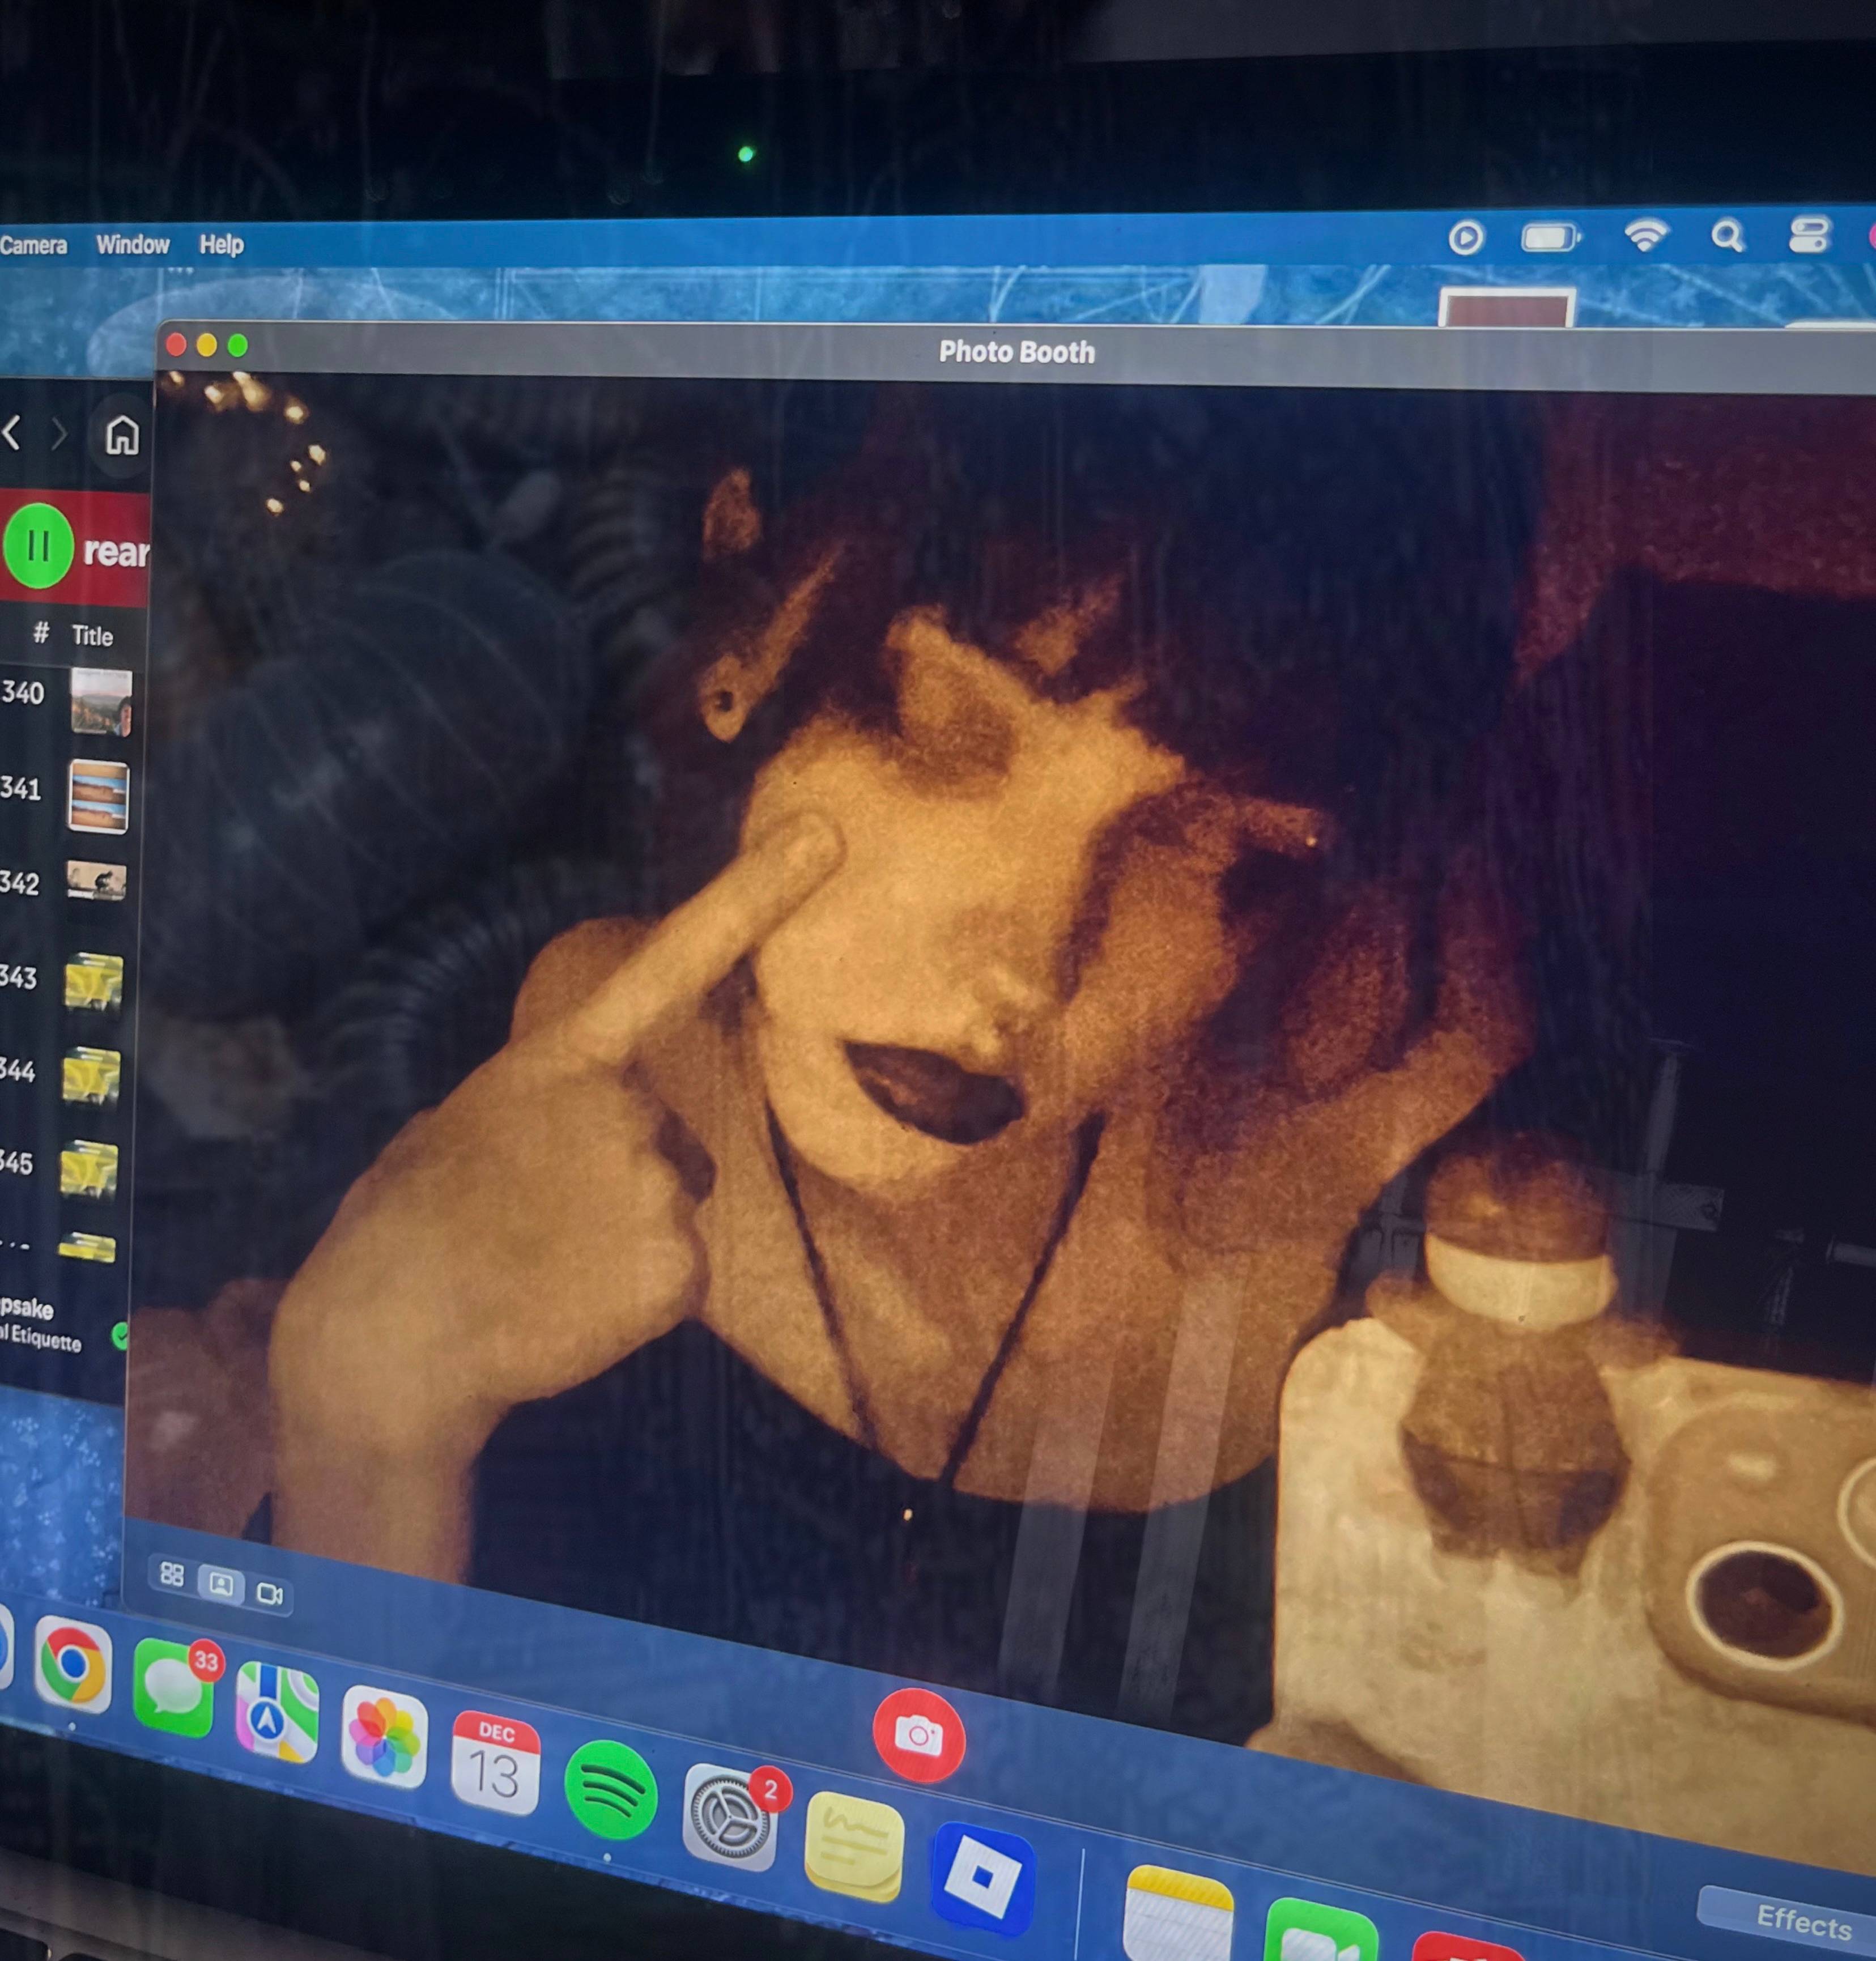Go back in the Spotify window

point(12,433)
